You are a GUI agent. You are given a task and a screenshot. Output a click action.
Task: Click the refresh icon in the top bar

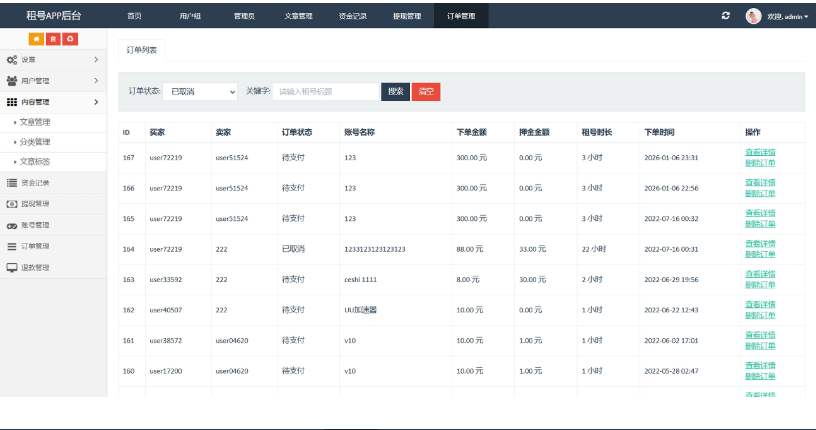(x=725, y=16)
